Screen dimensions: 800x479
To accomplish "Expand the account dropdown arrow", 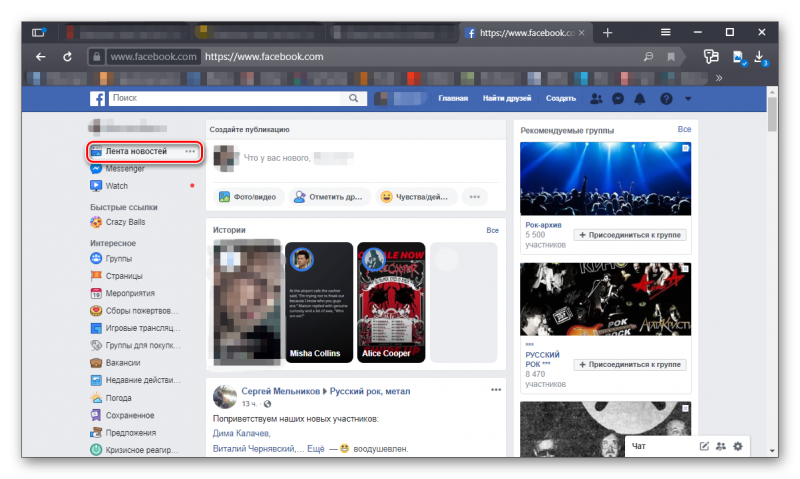I will [688, 99].
